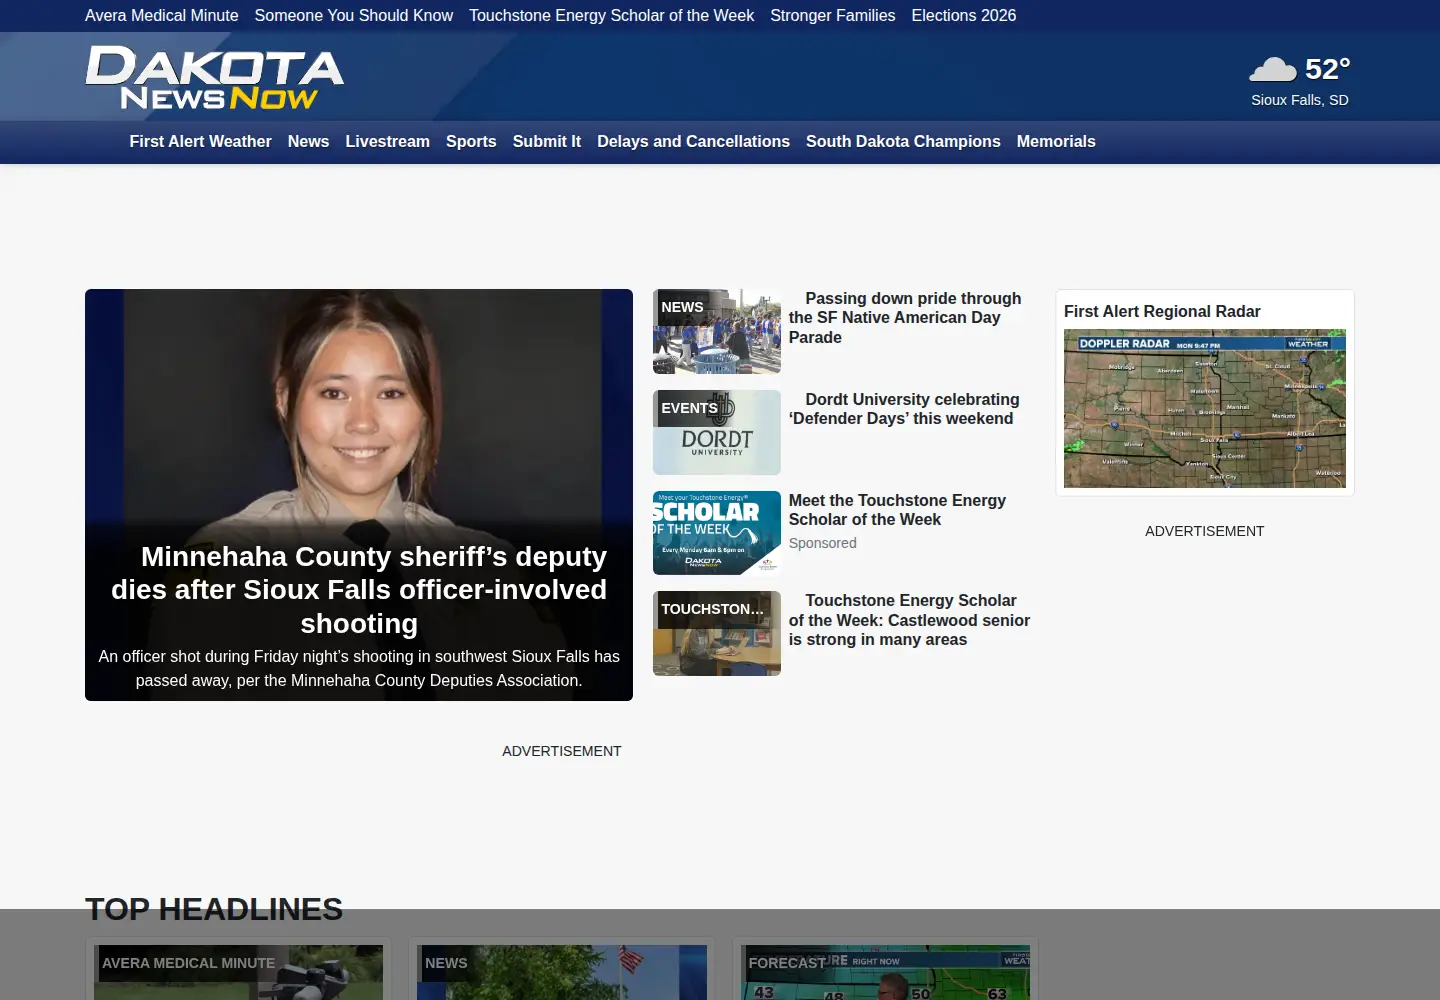Select News in the navigation bar

click(308, 141)
